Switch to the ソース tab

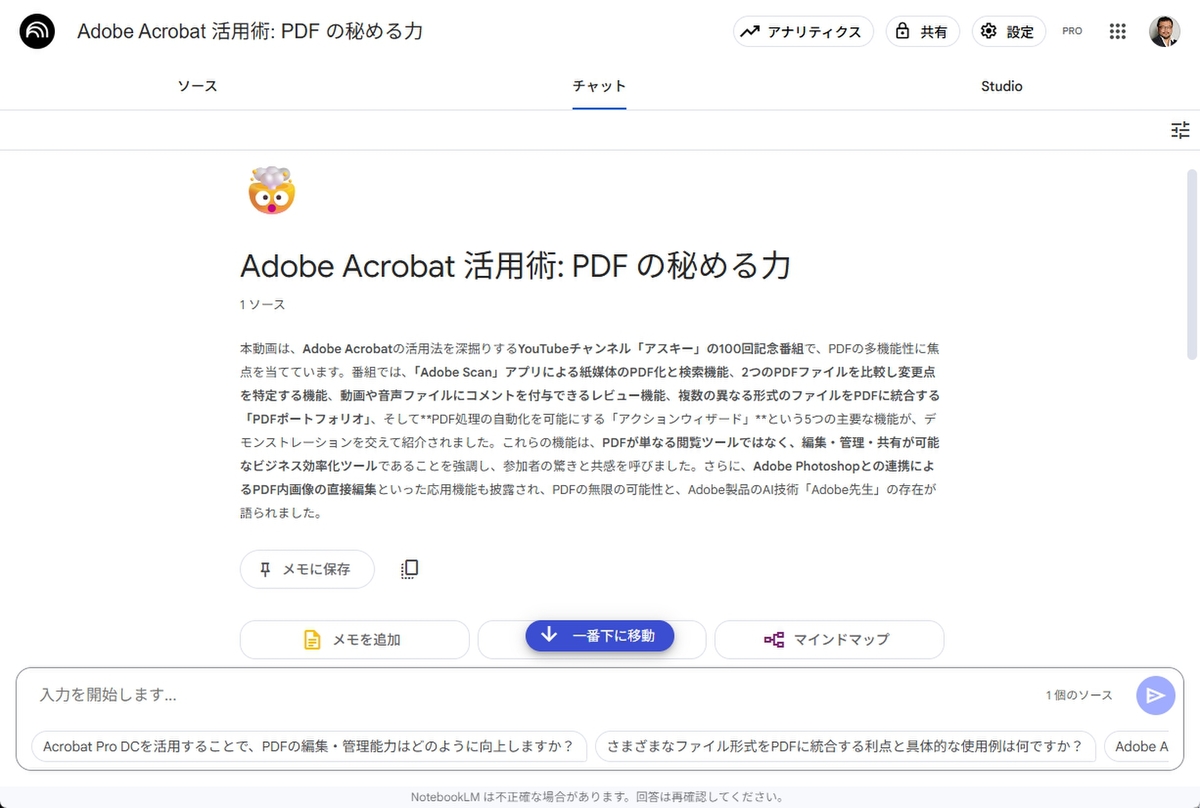(197, 86)
